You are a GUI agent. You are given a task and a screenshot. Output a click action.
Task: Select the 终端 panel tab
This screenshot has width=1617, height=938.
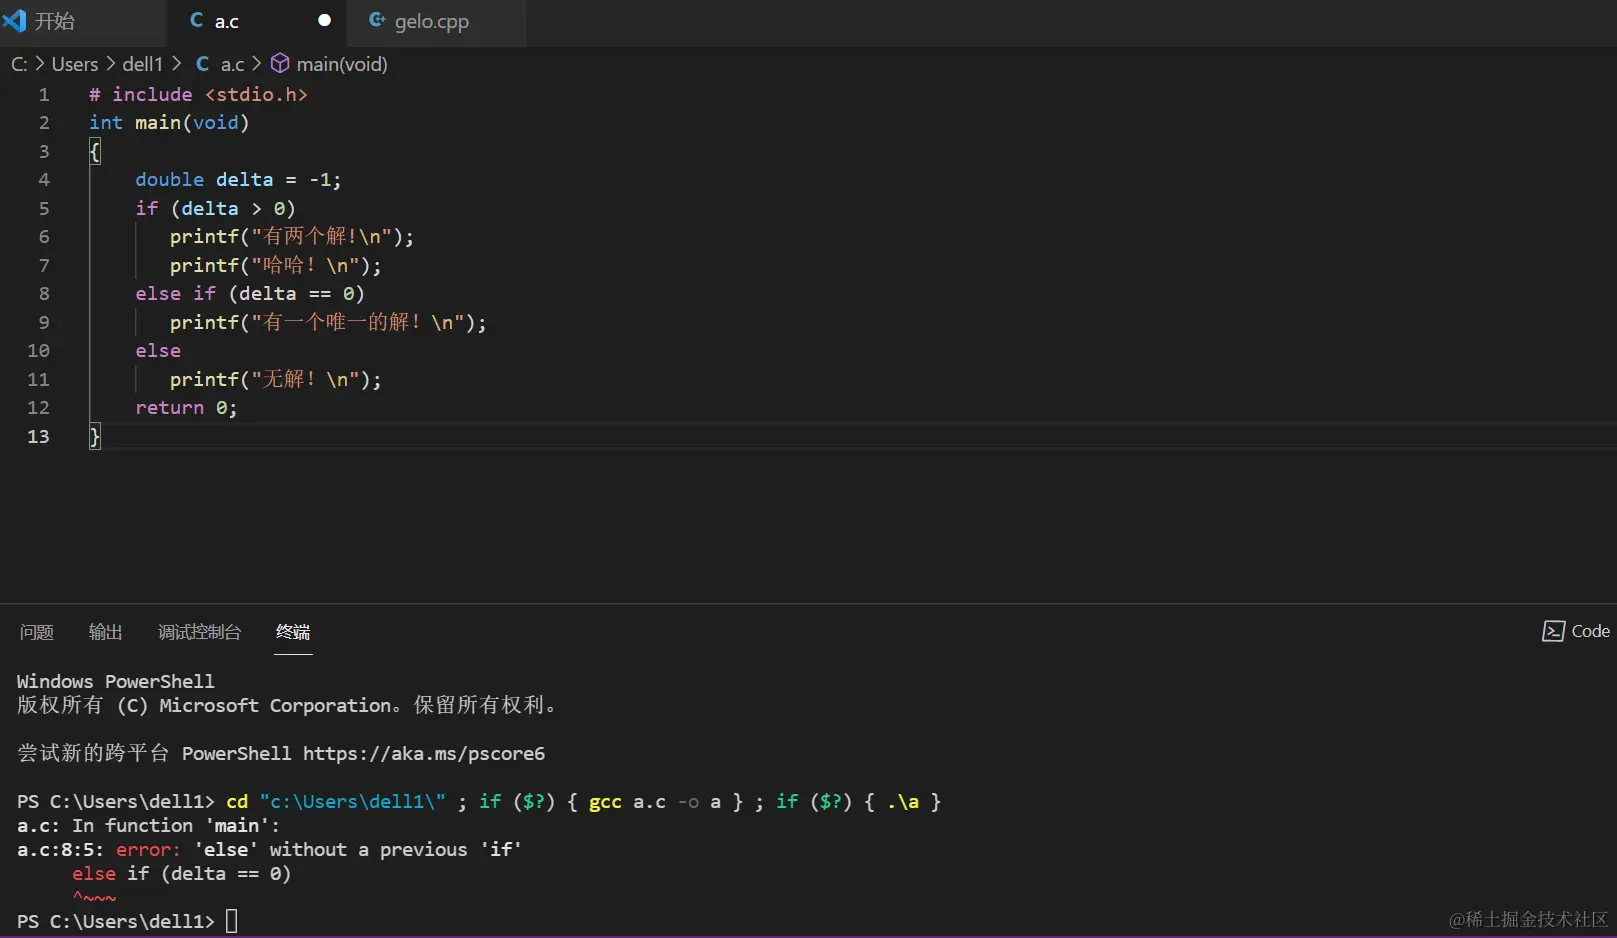(x=292, y=632)
